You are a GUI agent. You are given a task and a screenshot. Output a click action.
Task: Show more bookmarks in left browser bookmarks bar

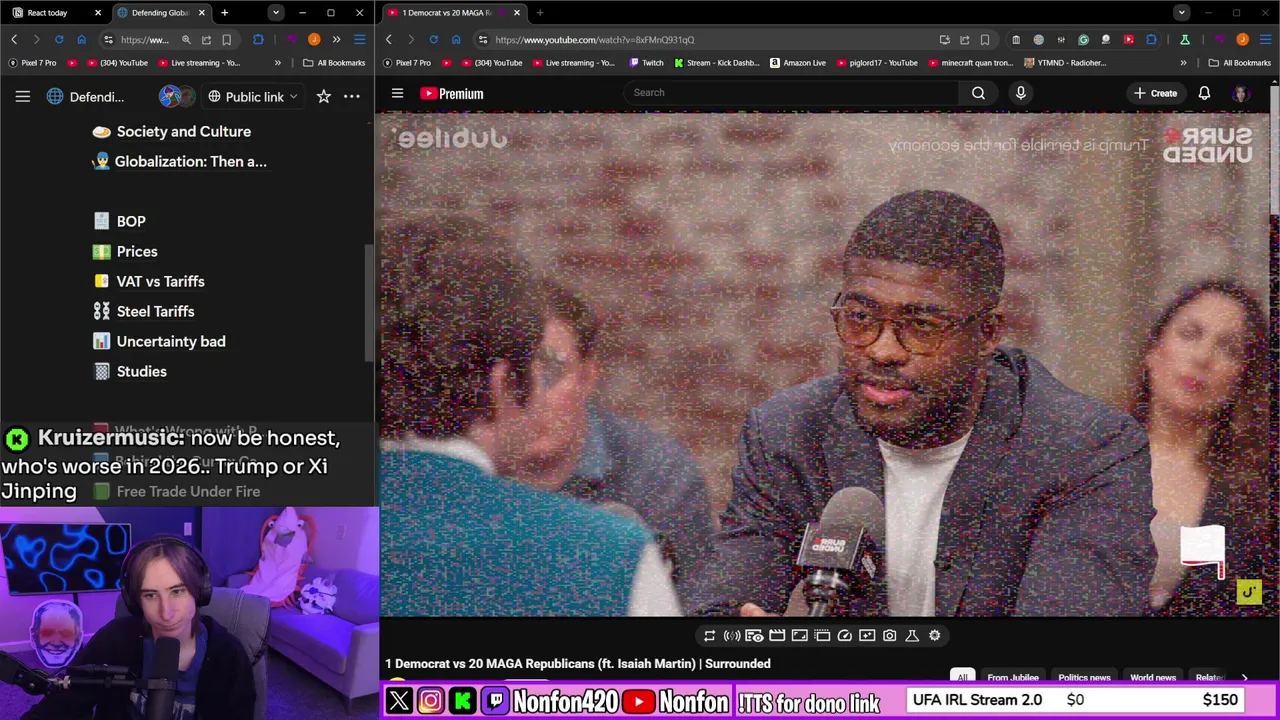pyautogui.click(x=278, y=63)
